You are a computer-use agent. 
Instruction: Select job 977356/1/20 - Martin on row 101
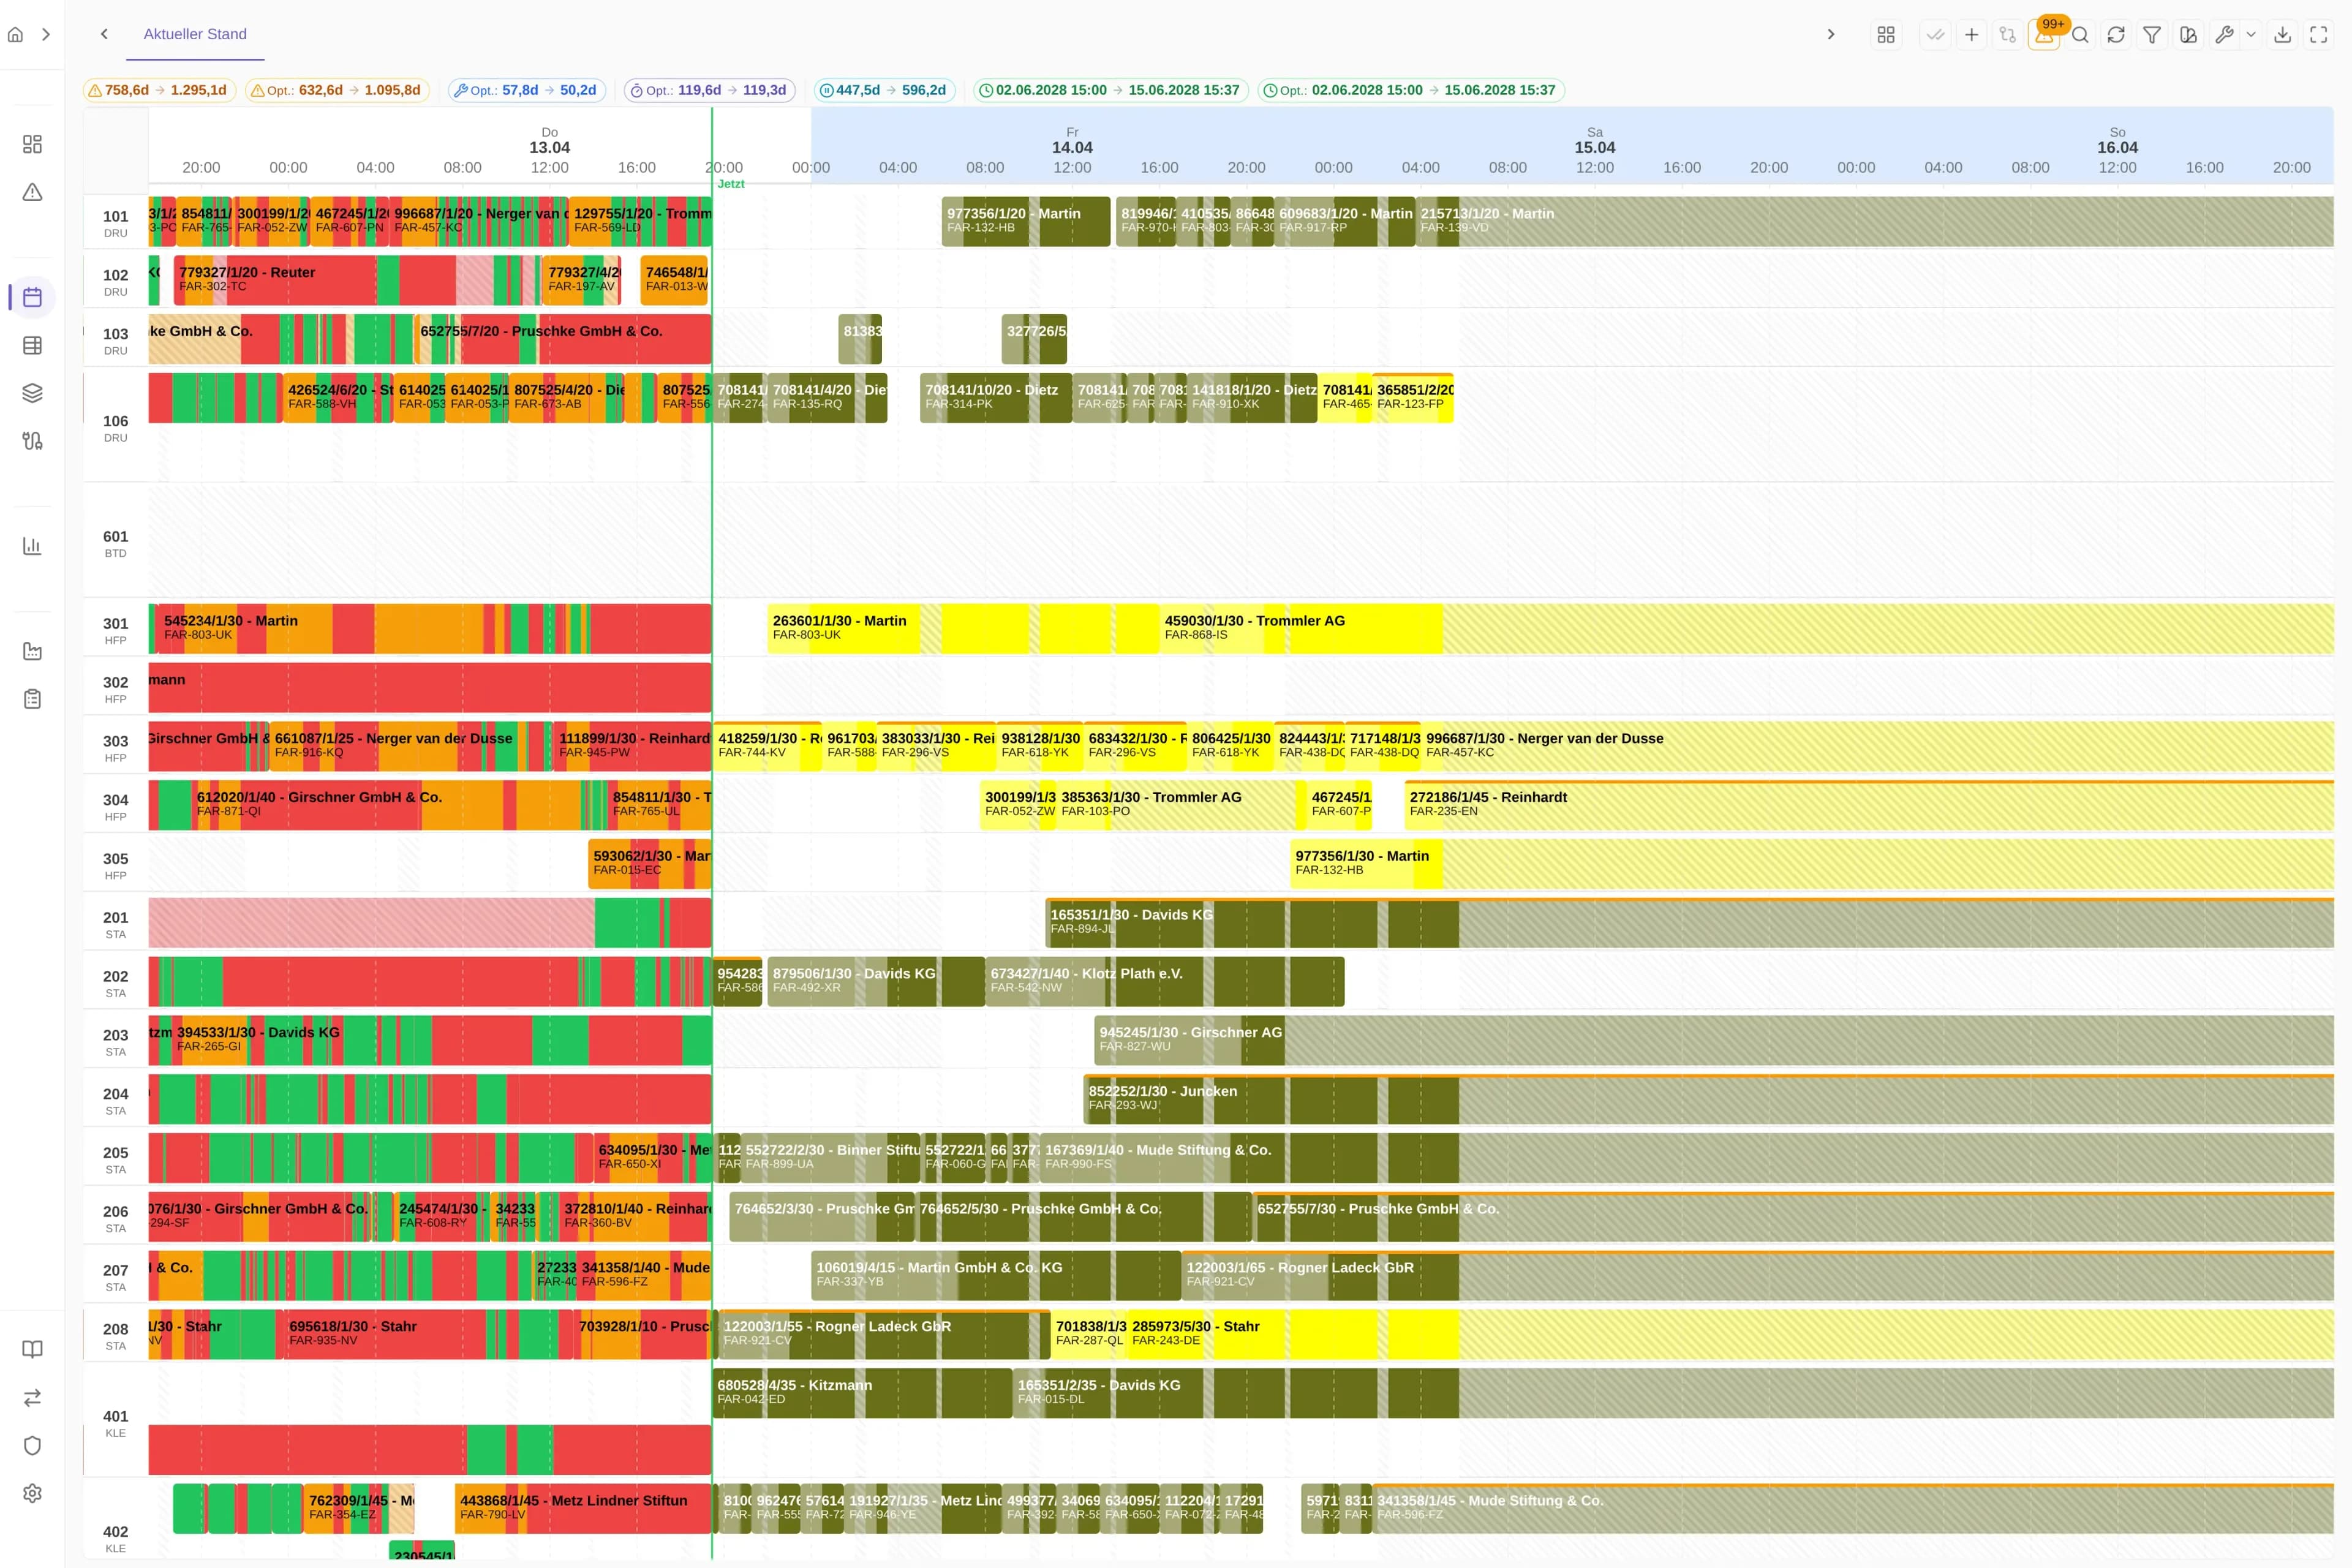(1026, 221)
